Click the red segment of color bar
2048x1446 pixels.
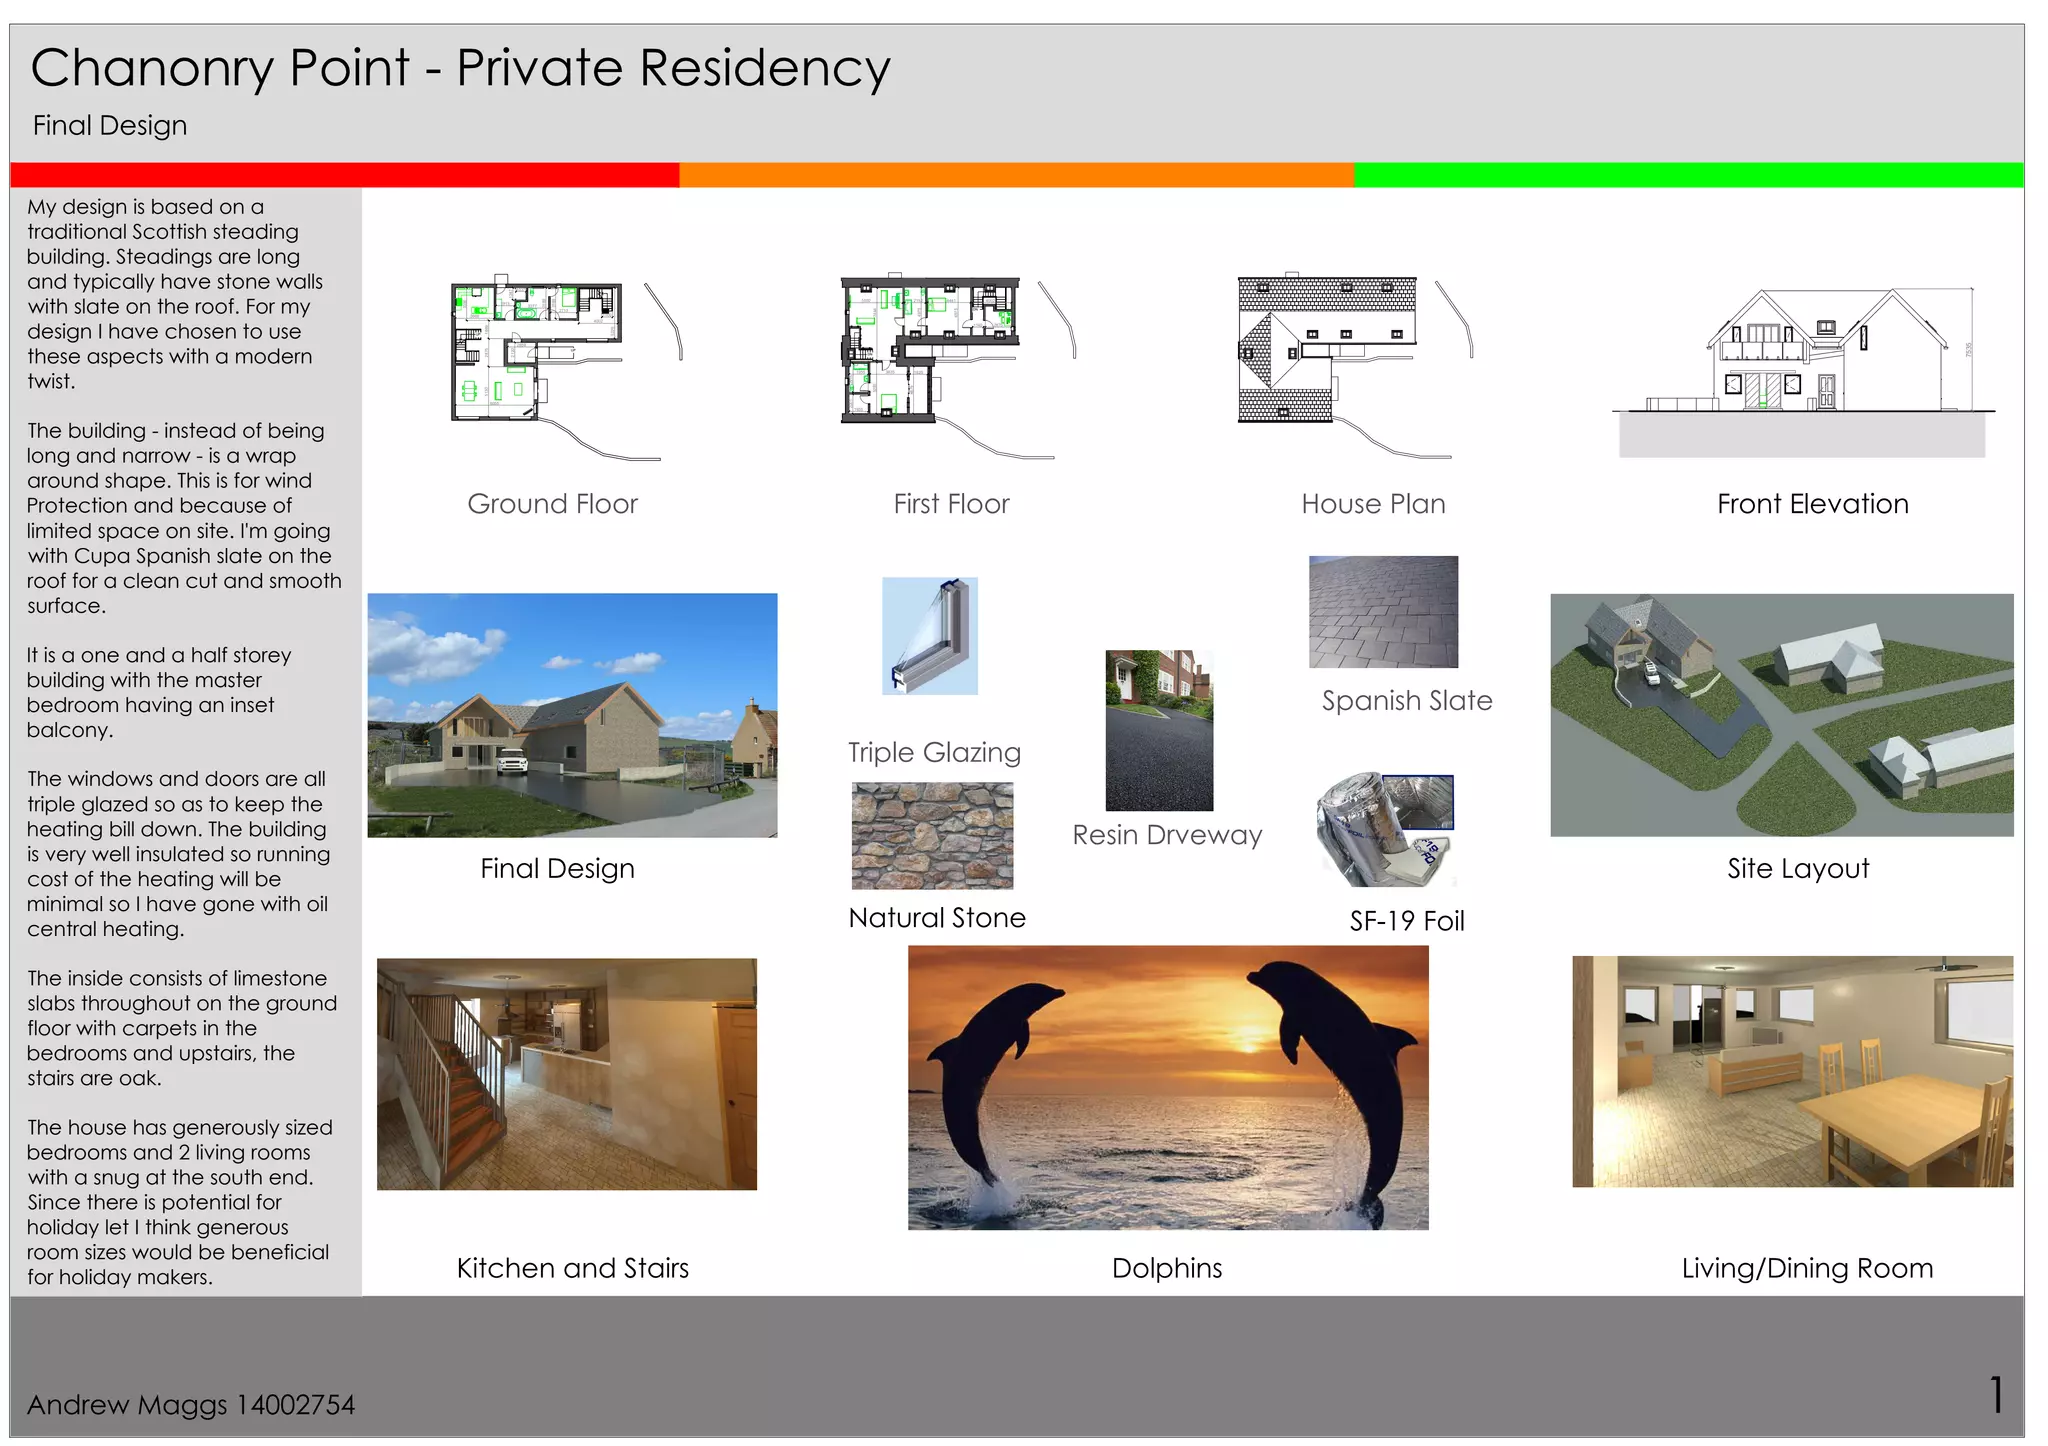[344, 175]
